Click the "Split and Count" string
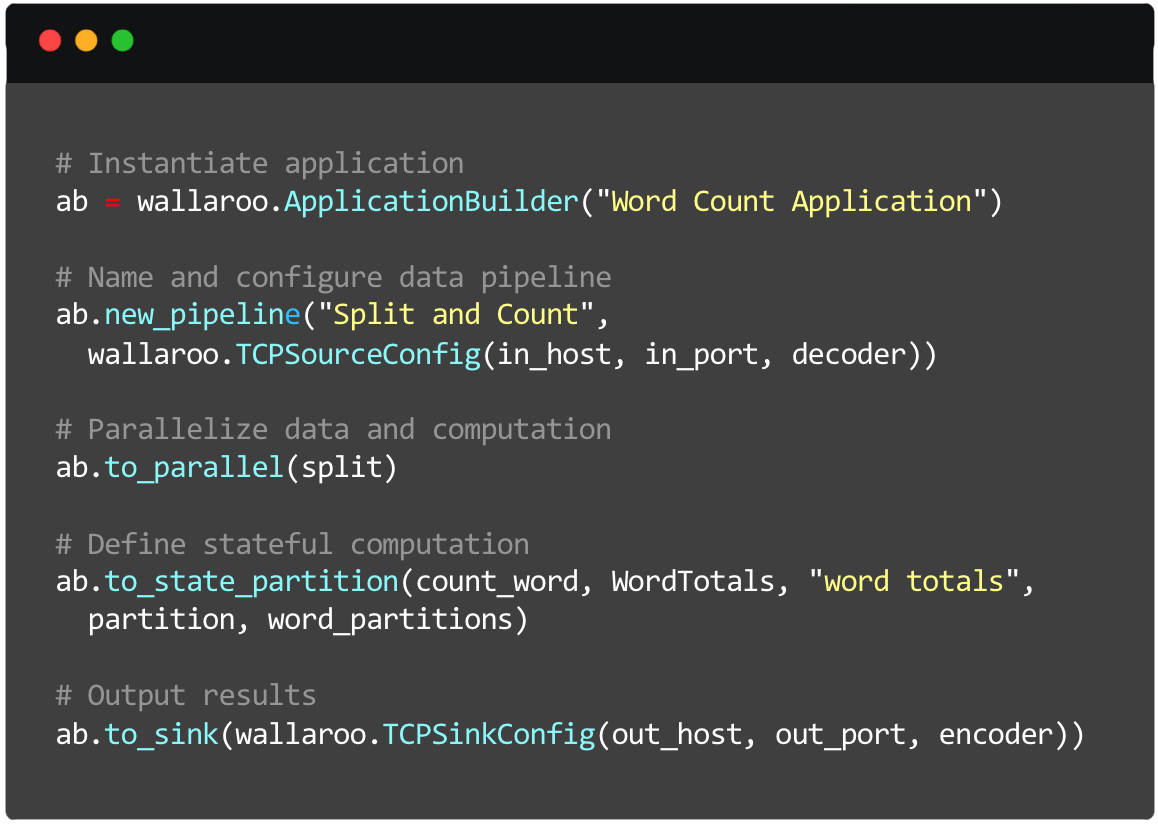Viewport: 1158px width, 824px height. point(456,315)
